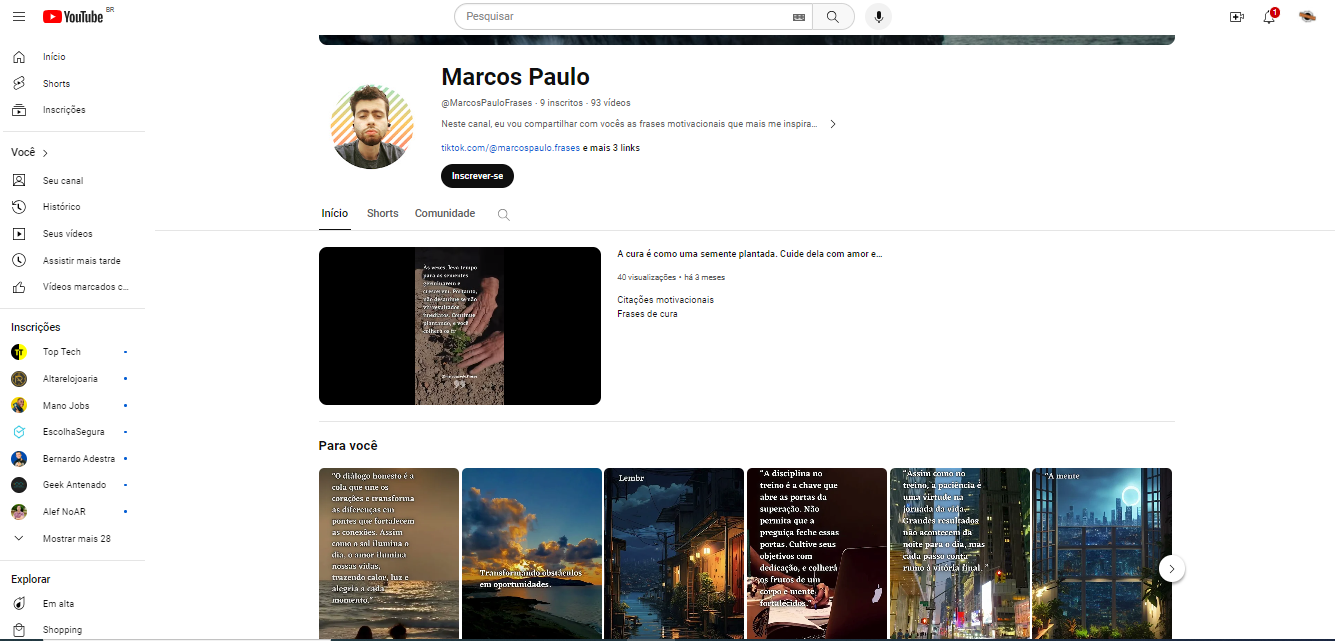1335x641 pixels.
Task: Open the notifications bell
Action: [1270, 17]
